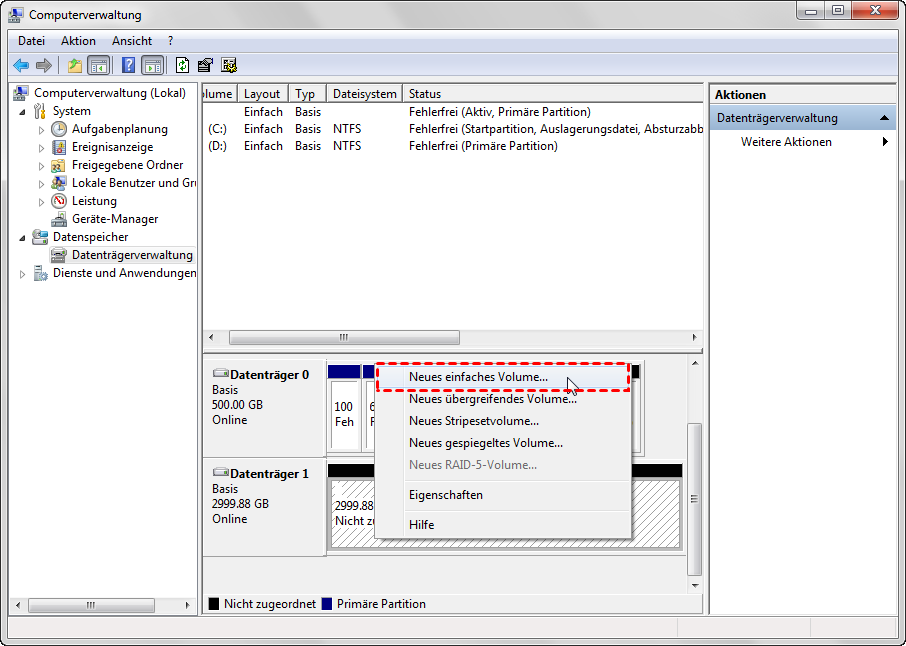Click left arrow of volume list scrollbar
This screenshot has height=646, width=906.
coord(211,337)
